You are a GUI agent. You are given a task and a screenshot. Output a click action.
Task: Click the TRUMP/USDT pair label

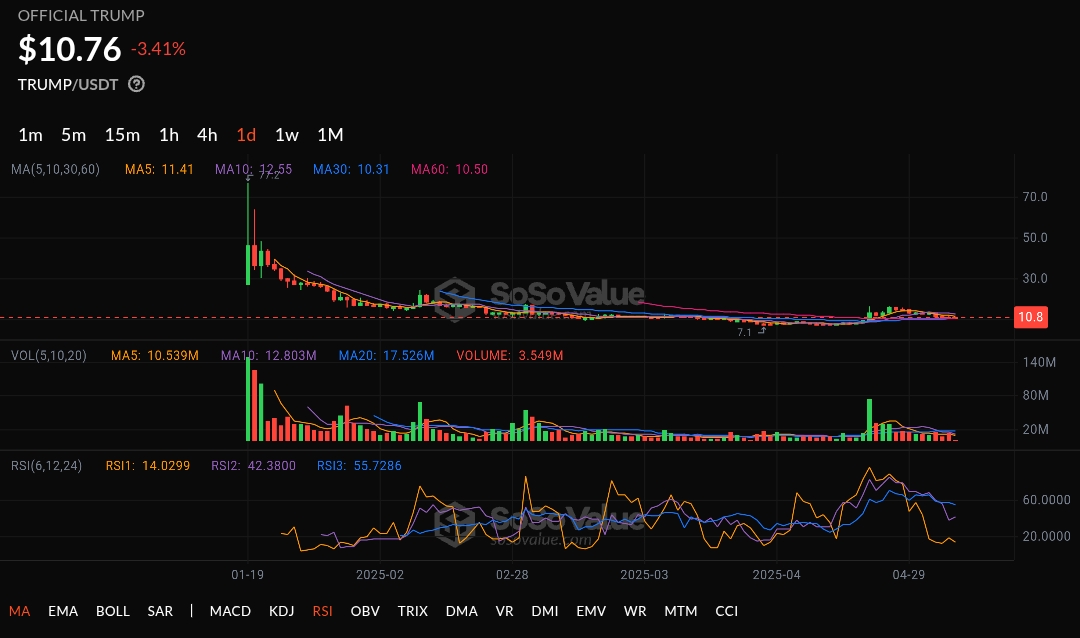[x=68, y=85]
